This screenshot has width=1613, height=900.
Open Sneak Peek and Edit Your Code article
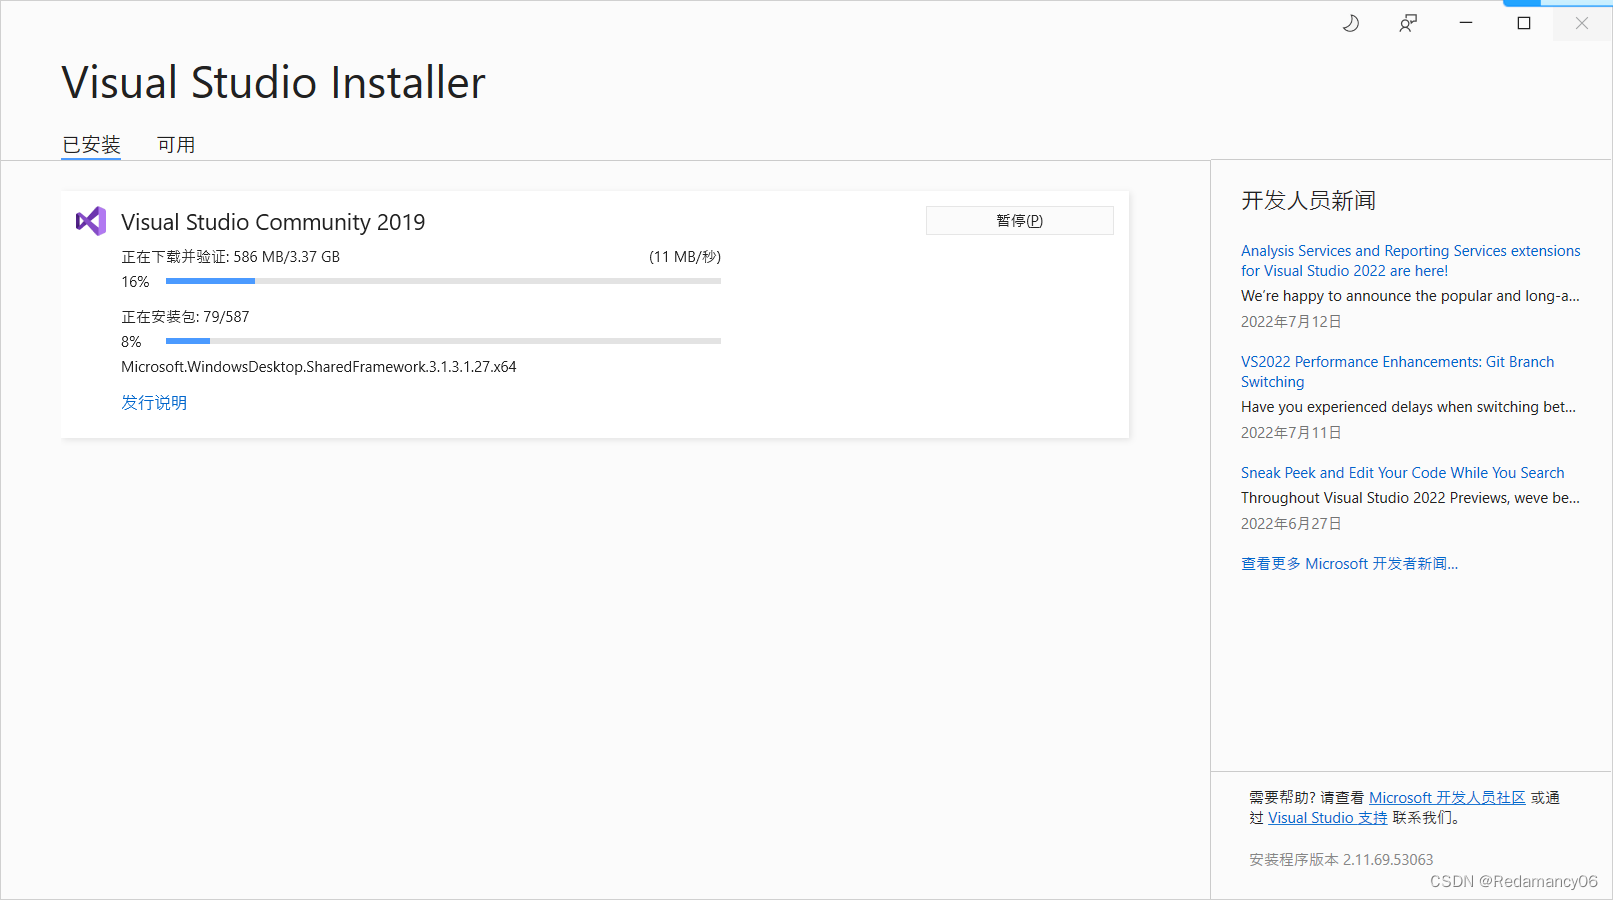coord(1402,473)
